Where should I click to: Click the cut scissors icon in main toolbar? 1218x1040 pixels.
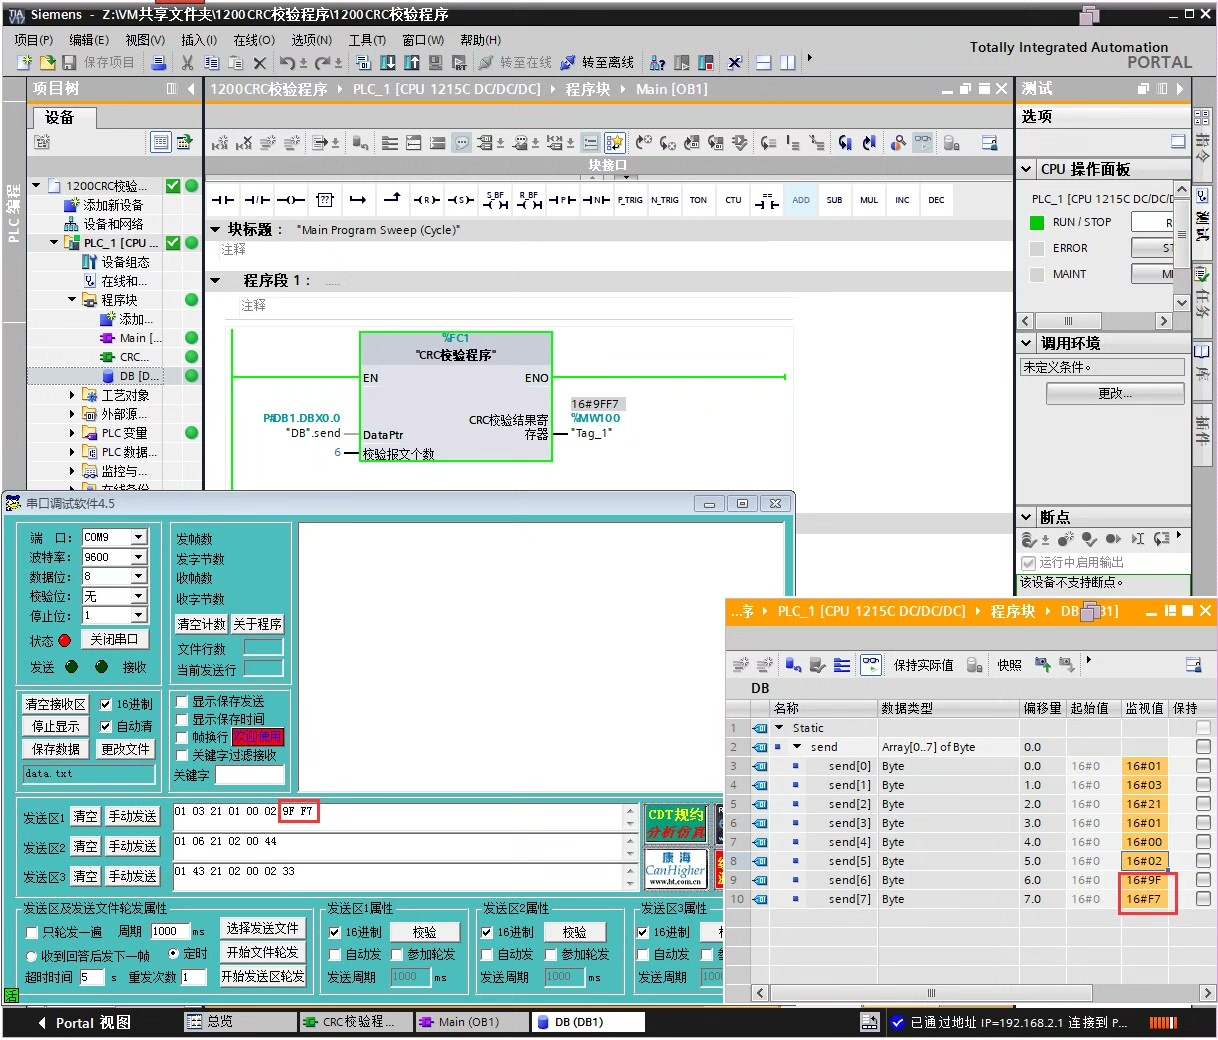[x=187, y=62]
